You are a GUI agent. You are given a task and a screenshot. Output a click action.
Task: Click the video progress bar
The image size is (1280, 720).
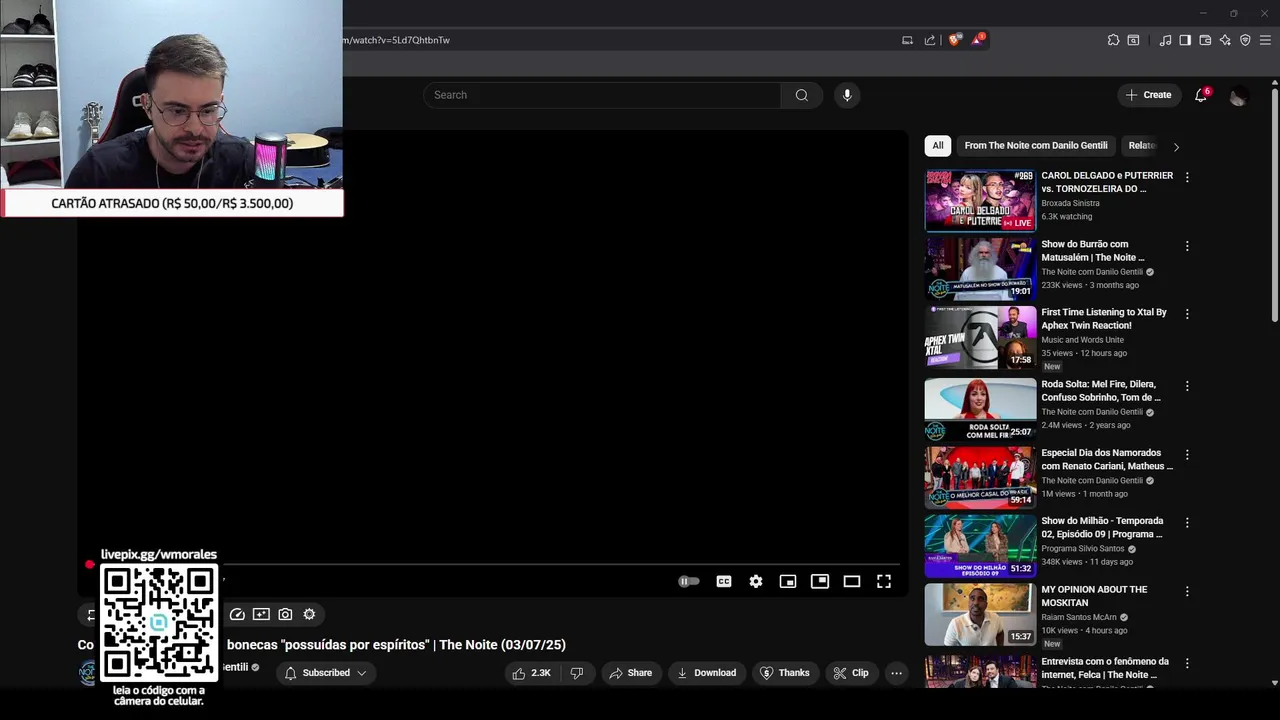tap(492, 565)
